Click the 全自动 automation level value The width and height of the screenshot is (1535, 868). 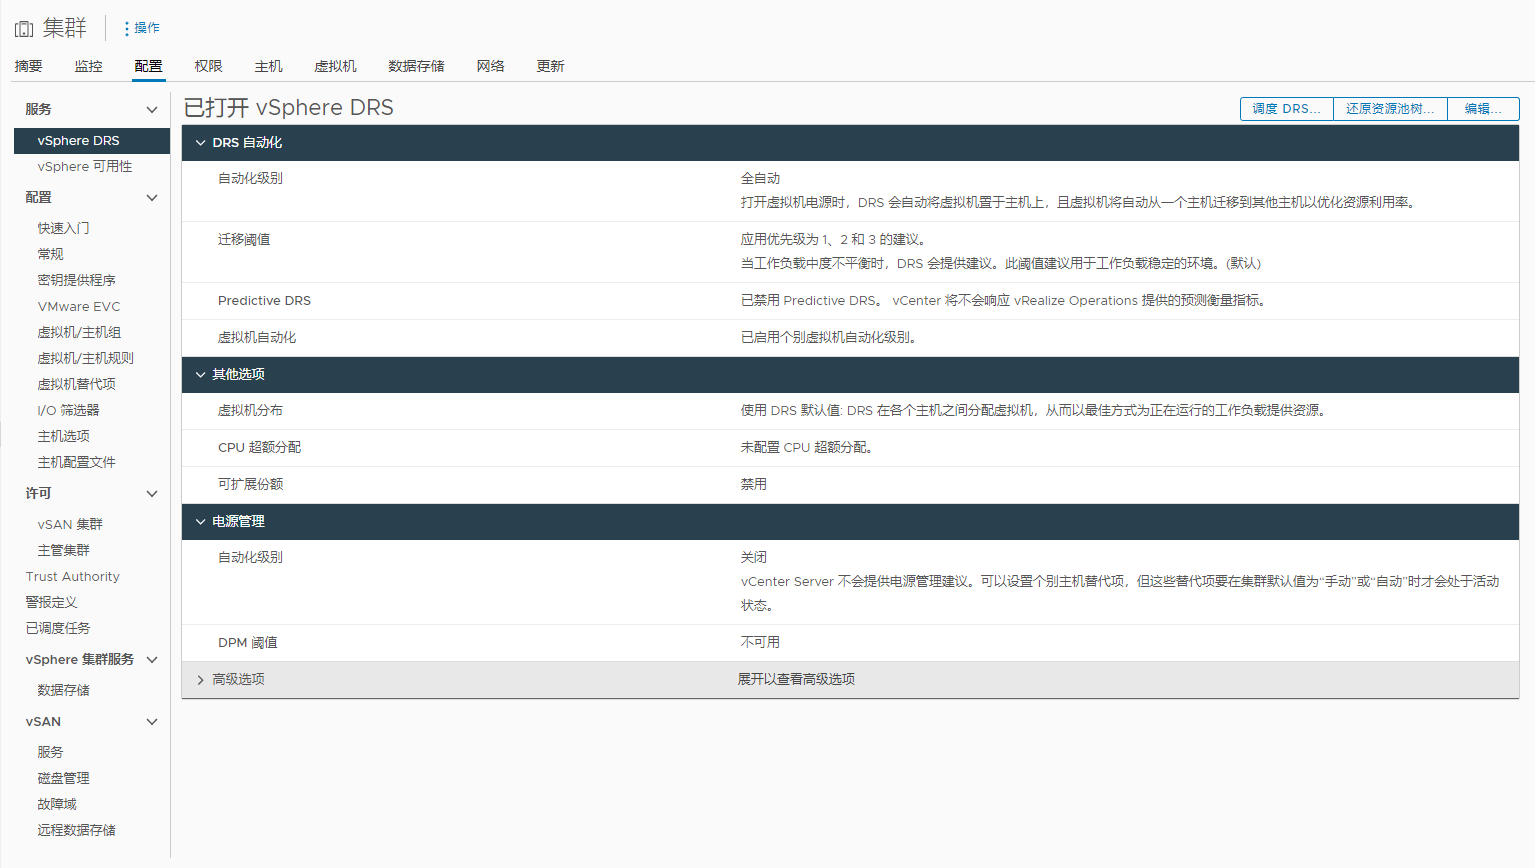pos(760,179)
